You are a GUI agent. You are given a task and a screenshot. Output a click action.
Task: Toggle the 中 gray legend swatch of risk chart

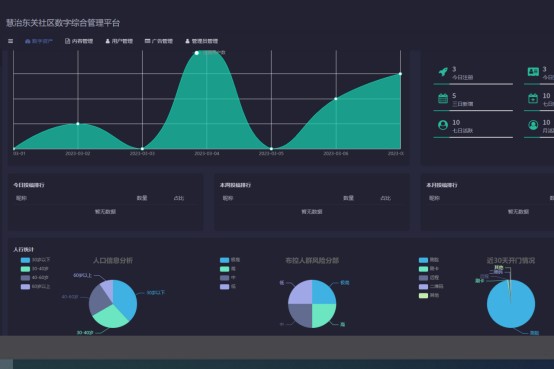[224, 278]
